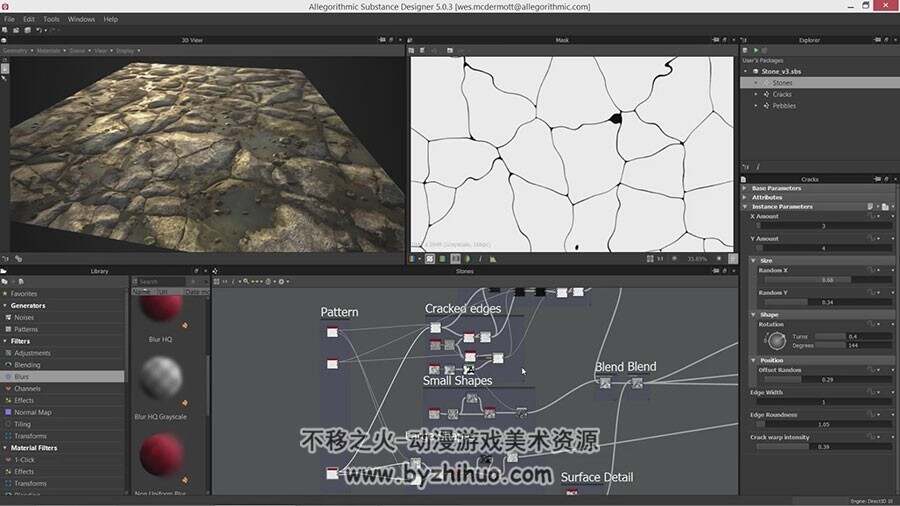
Task: Expand Attributes section
Action: pyautogui.click(x=745, y=197)
